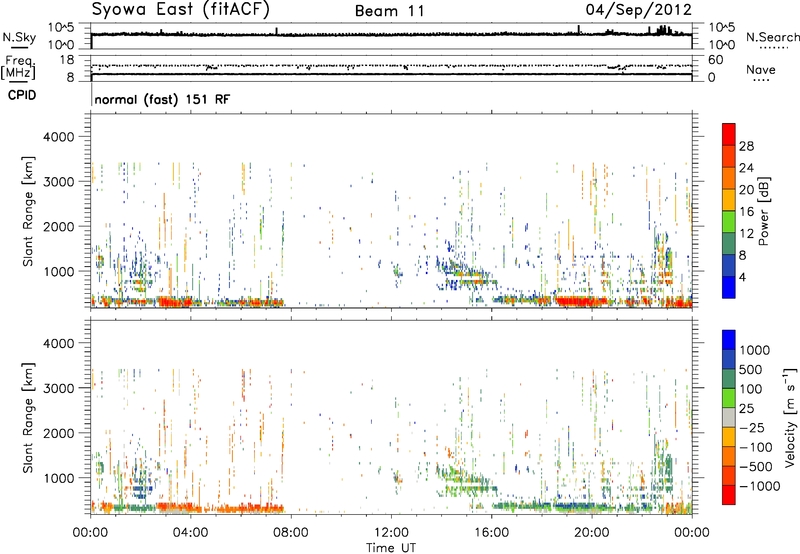The width and height of the screenshot is (800, 554).
Task: Click the 'normal (fast) 151 RF' mode text
Action: [x=162, y=99]
